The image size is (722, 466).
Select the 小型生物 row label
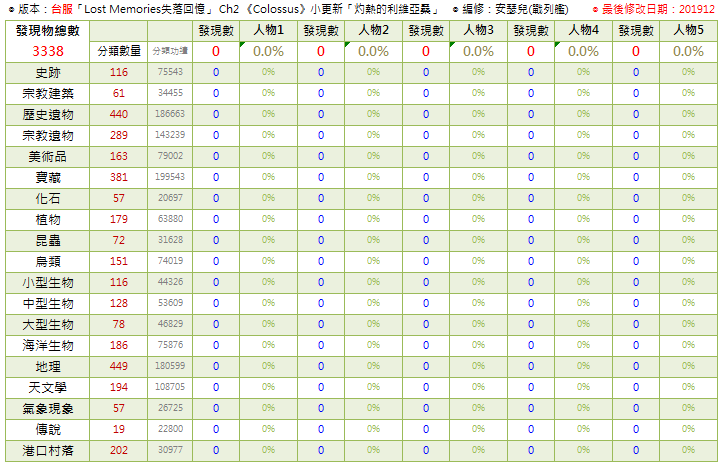point(47,283)
